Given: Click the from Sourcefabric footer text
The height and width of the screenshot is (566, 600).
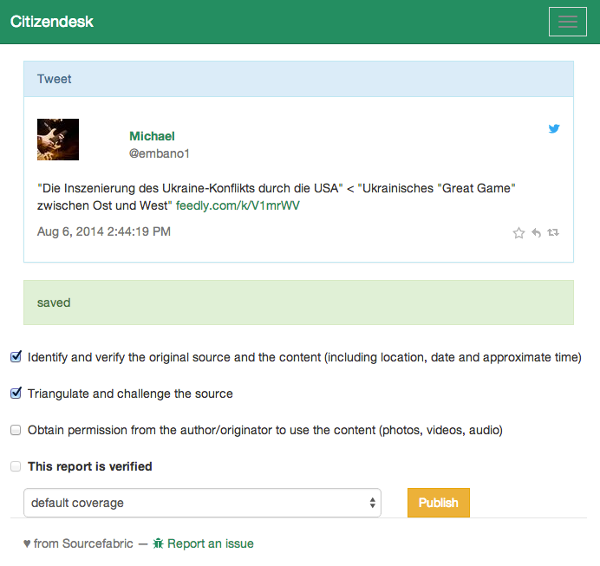Looking at the screenshot, I should pos(83,543).
